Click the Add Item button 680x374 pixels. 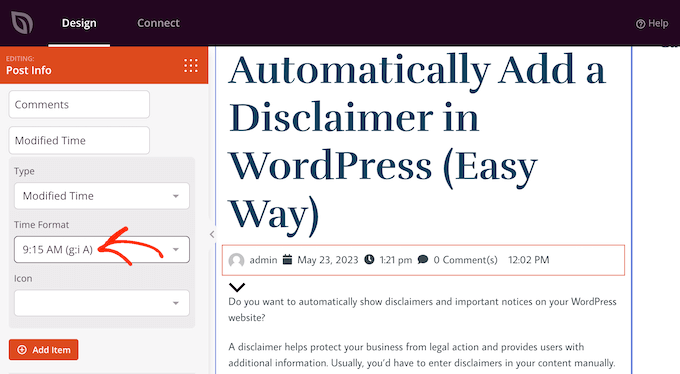43,350
